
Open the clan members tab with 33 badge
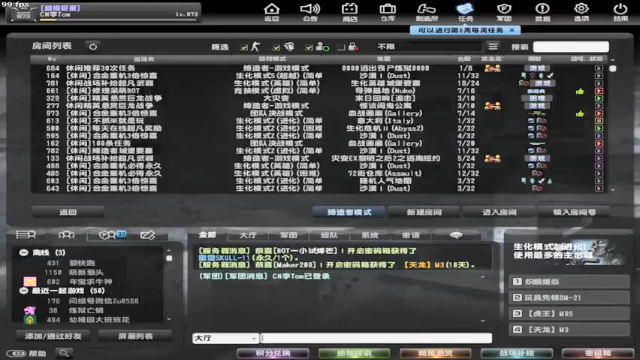coord(111,235)
